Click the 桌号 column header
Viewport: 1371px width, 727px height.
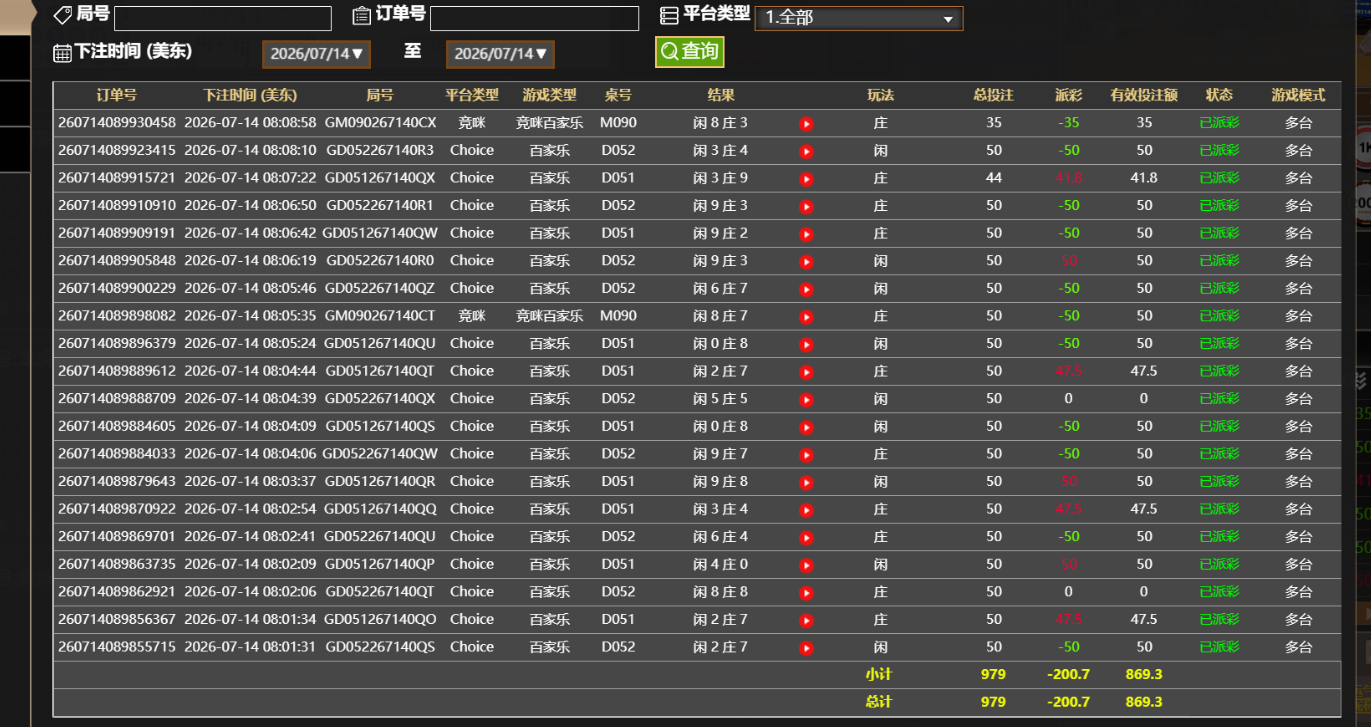618,95
